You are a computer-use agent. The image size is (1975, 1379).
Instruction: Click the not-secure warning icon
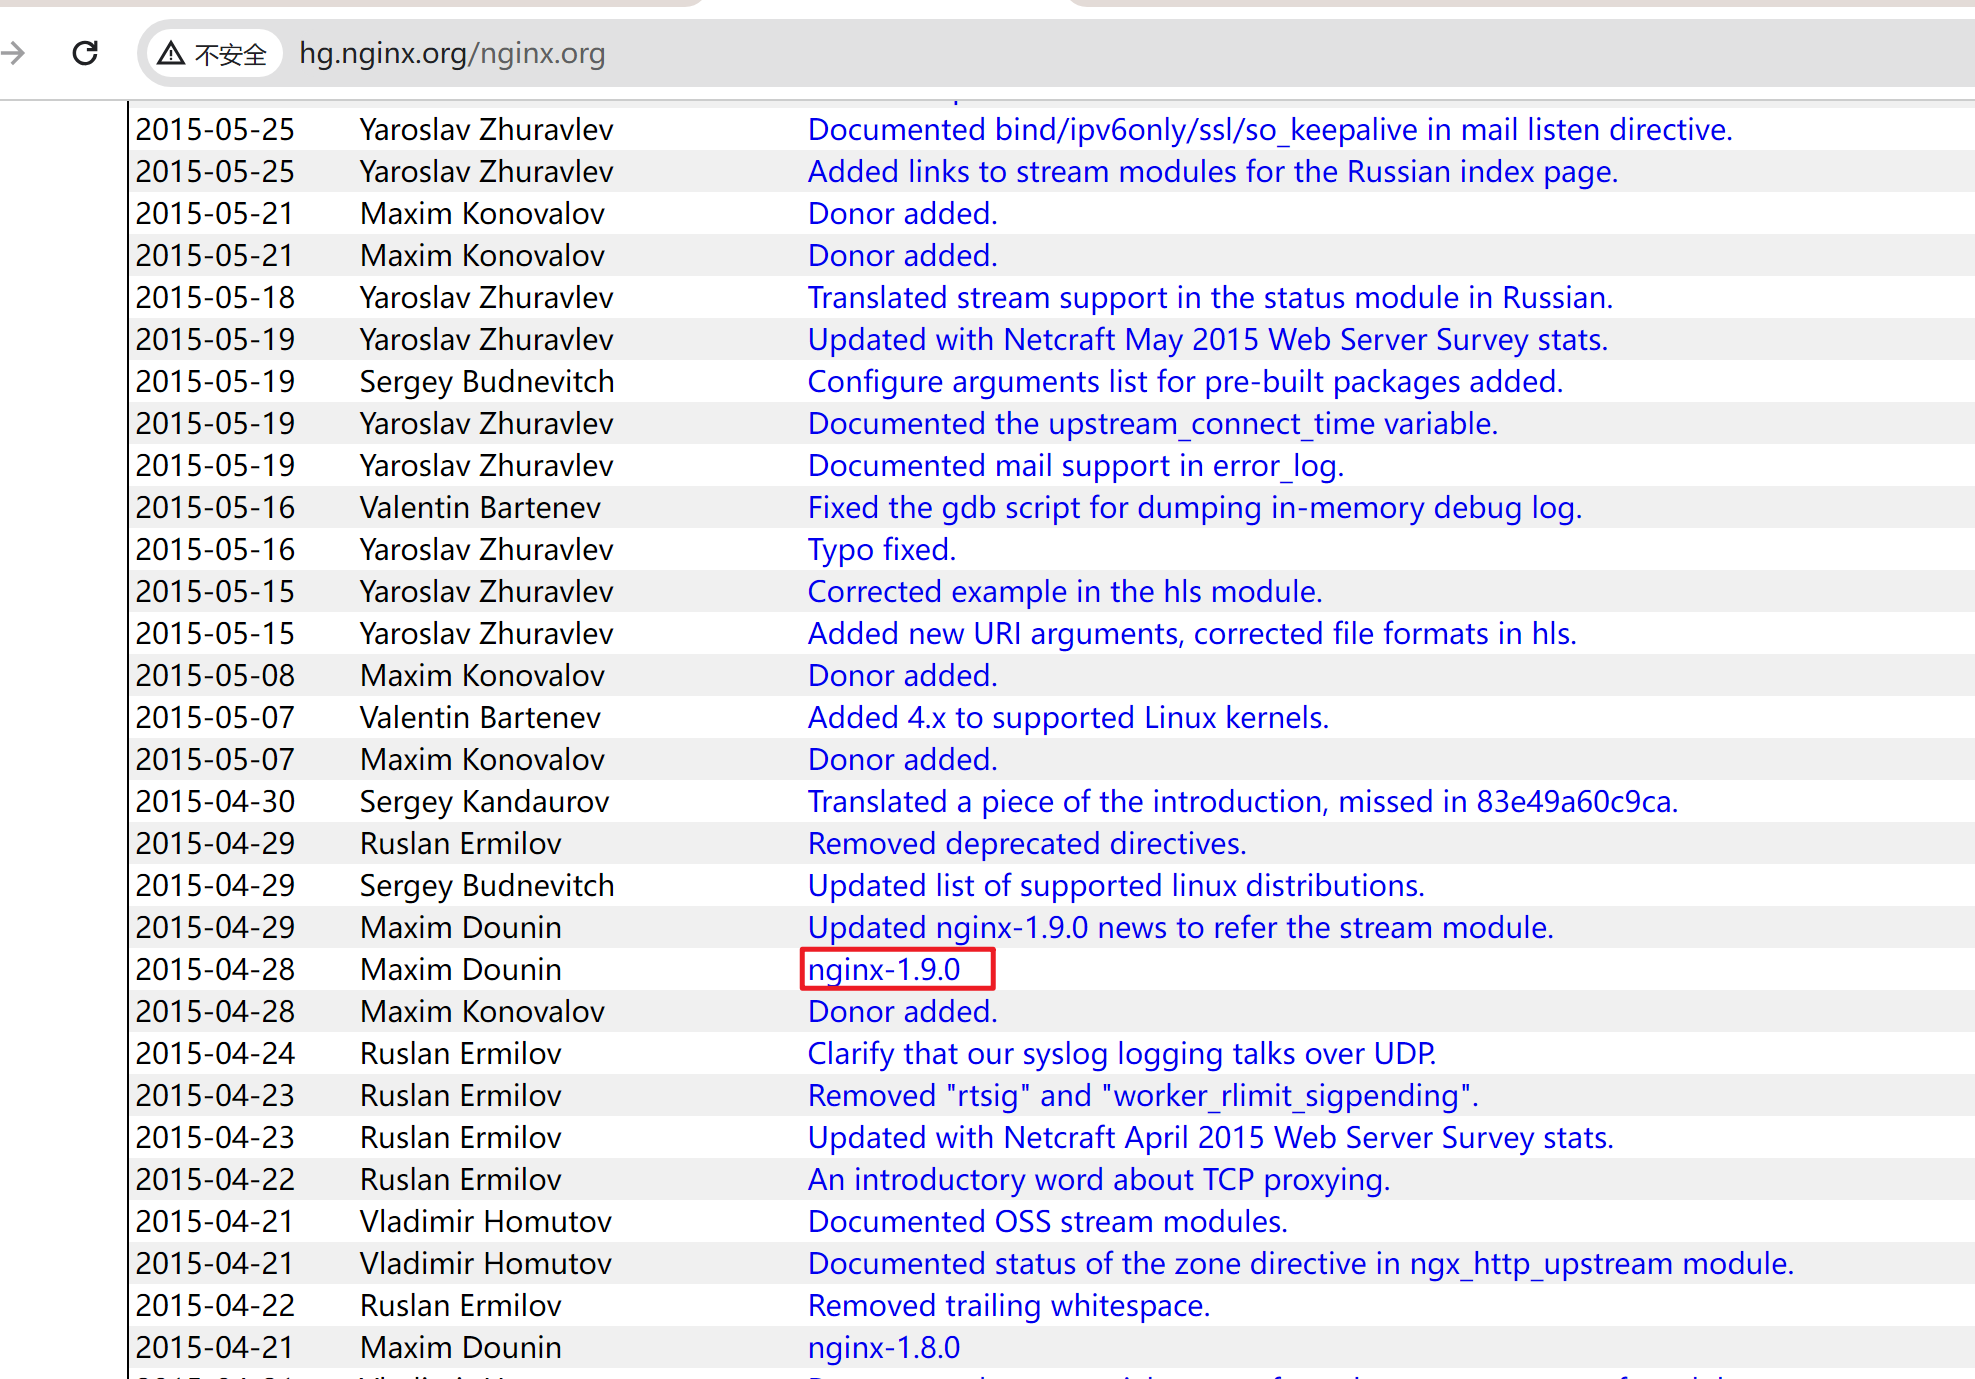tap(172, 53)
